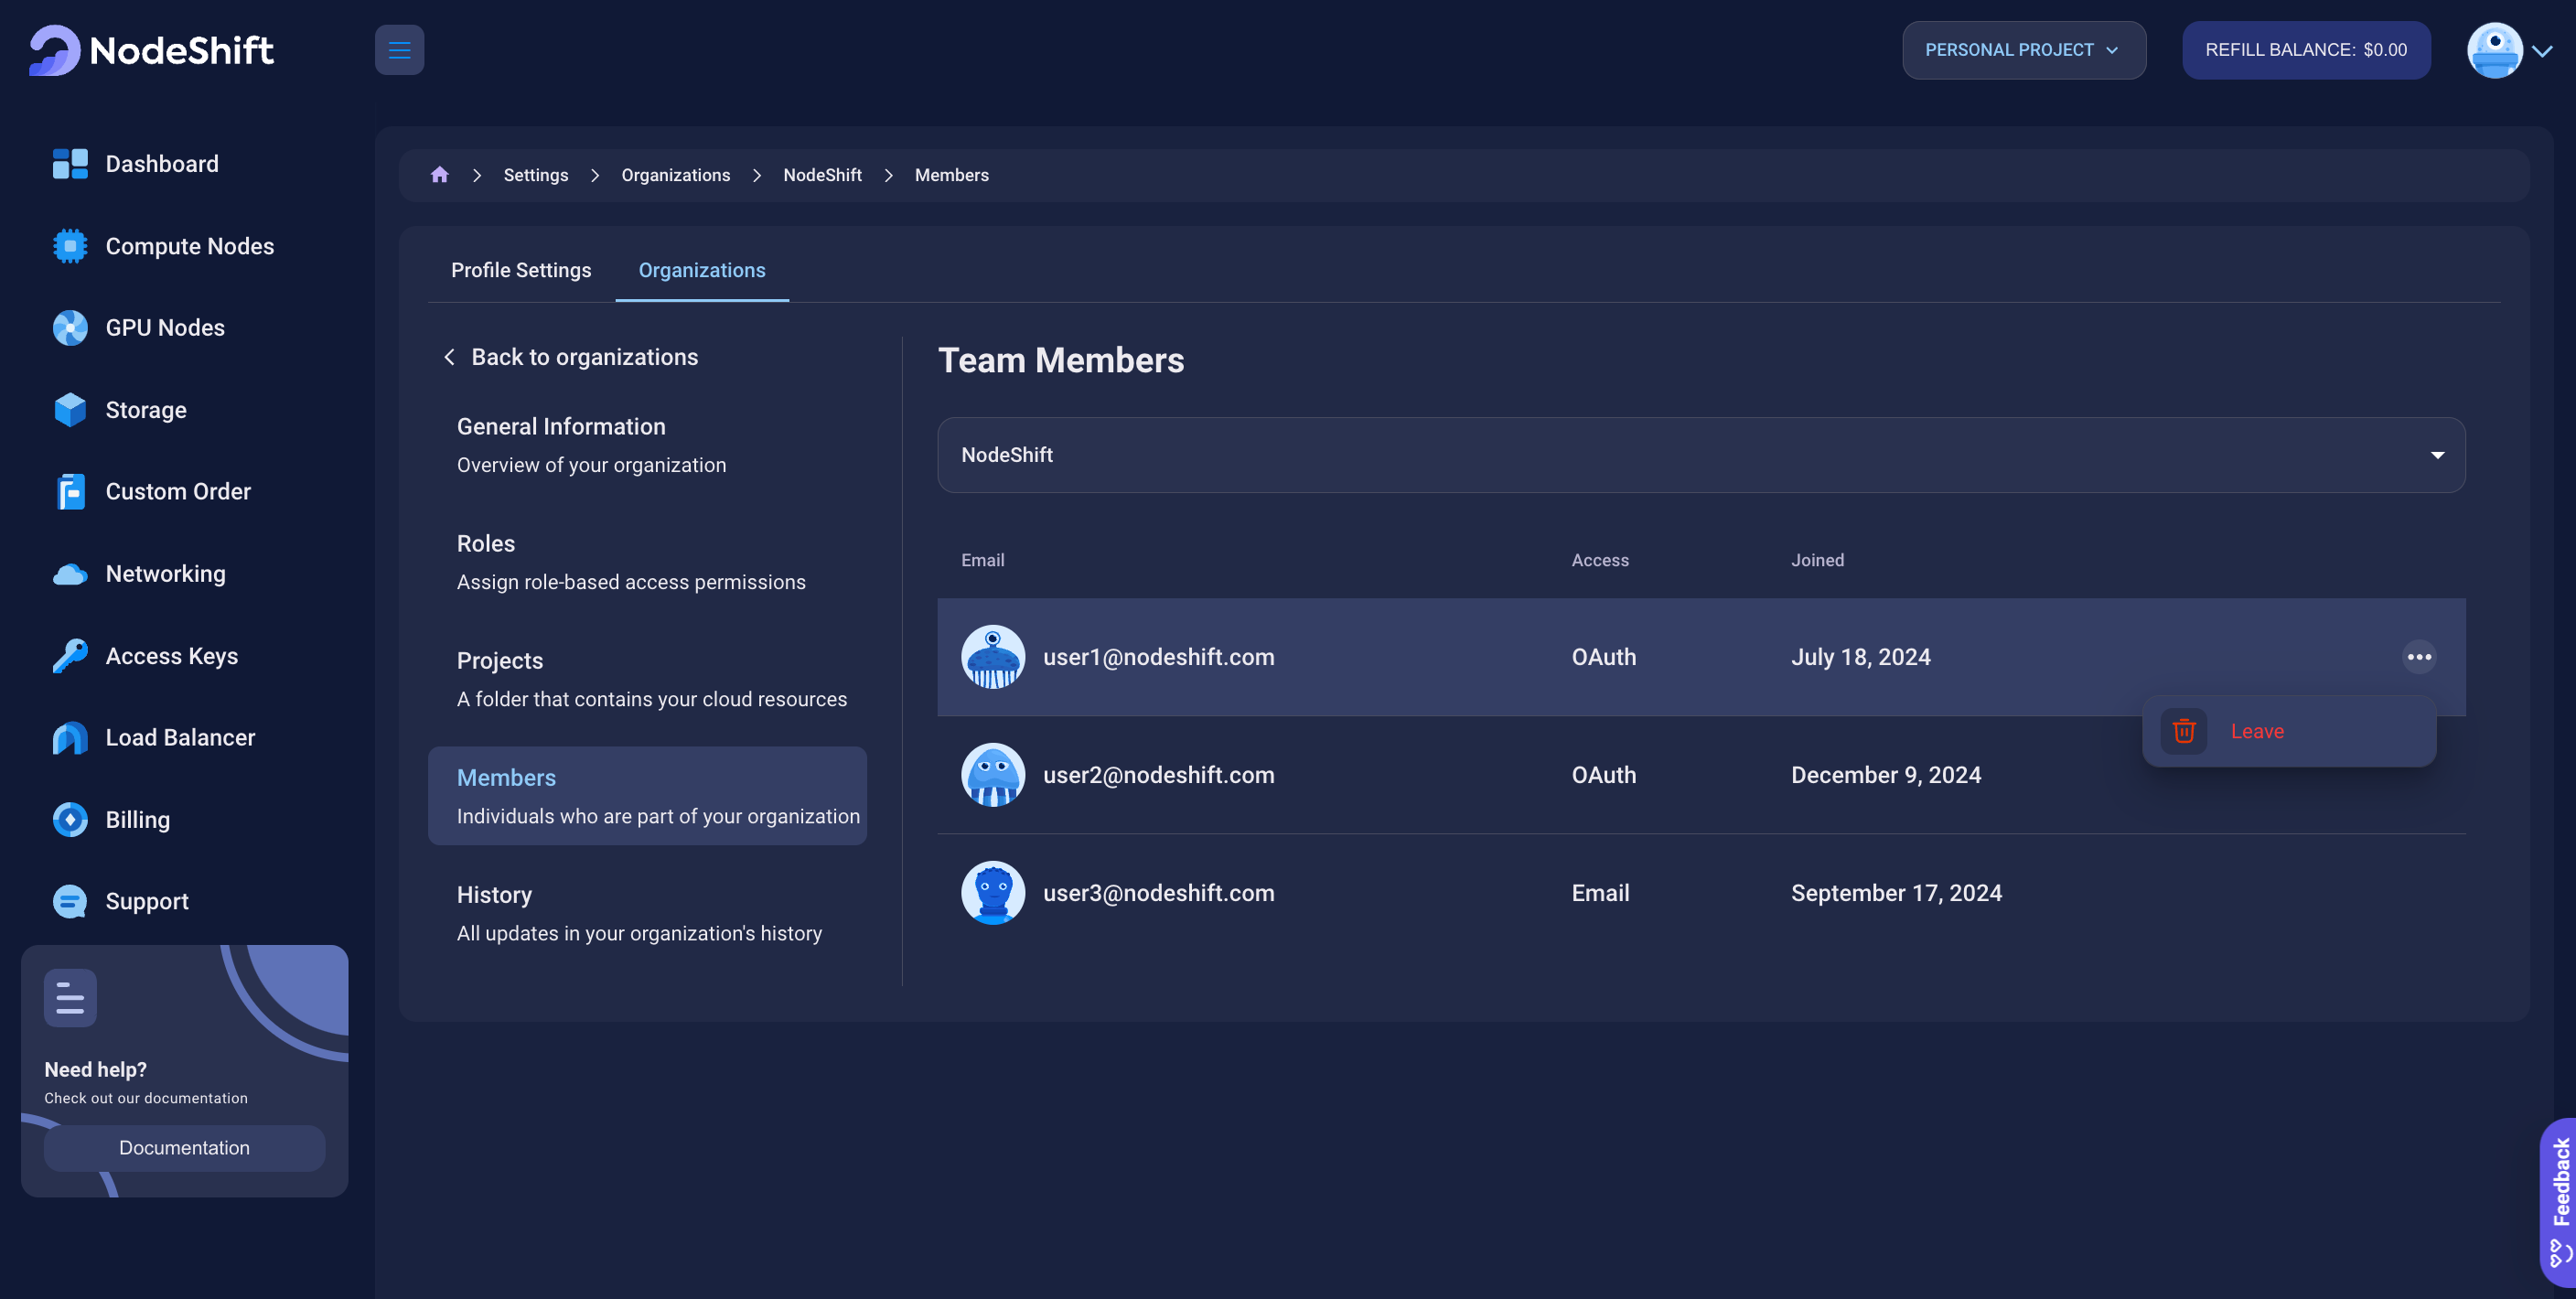Click user1@nodeshift.com avatar
Image resolution: width=2576 pixels, height=1299 pixels.
[993, 657]
